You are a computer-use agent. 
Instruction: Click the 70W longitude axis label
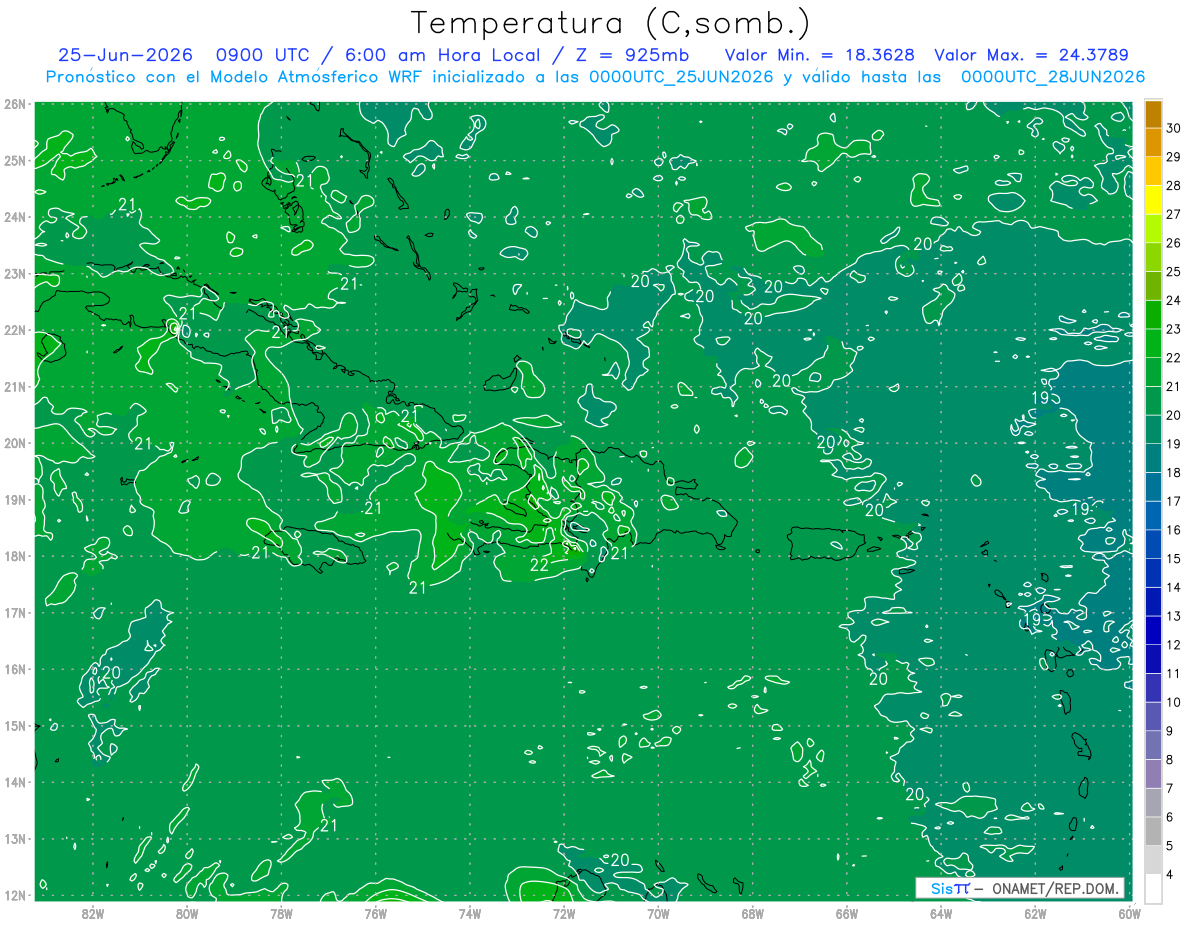tap(658, 913)
